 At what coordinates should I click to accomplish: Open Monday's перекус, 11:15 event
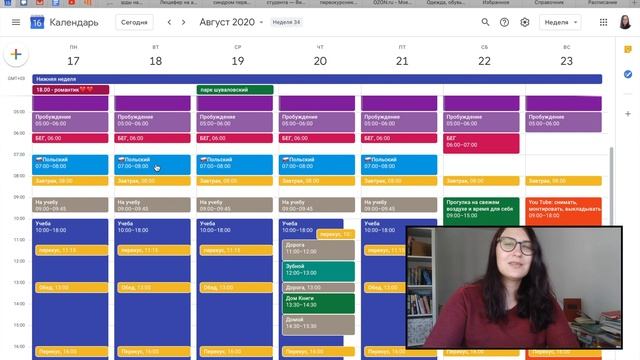point(72,250)
